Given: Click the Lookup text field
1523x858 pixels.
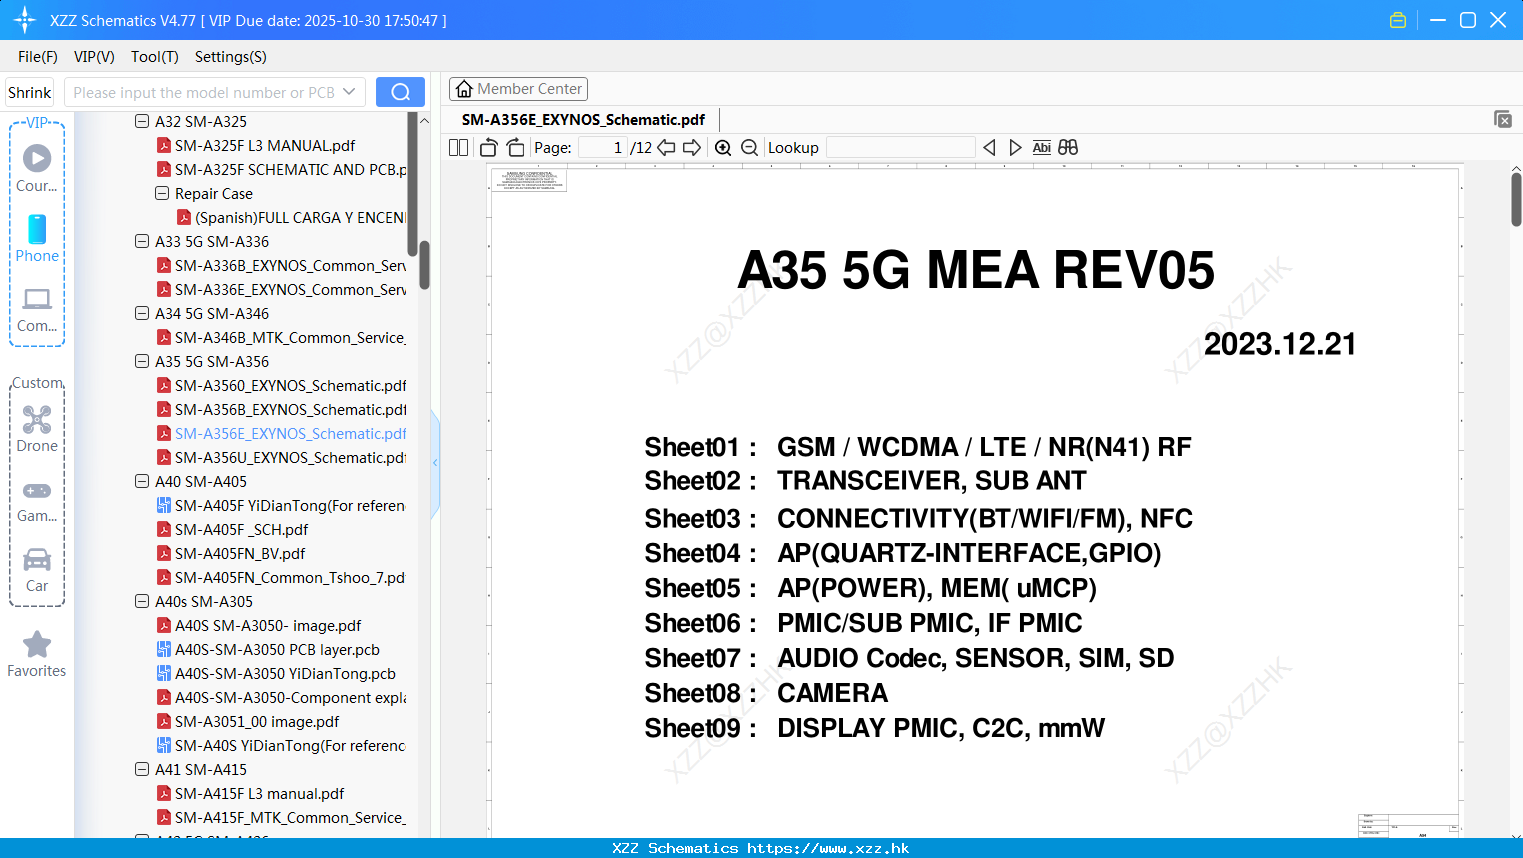Looking at the screenshot, I should [x=901, y=148].
